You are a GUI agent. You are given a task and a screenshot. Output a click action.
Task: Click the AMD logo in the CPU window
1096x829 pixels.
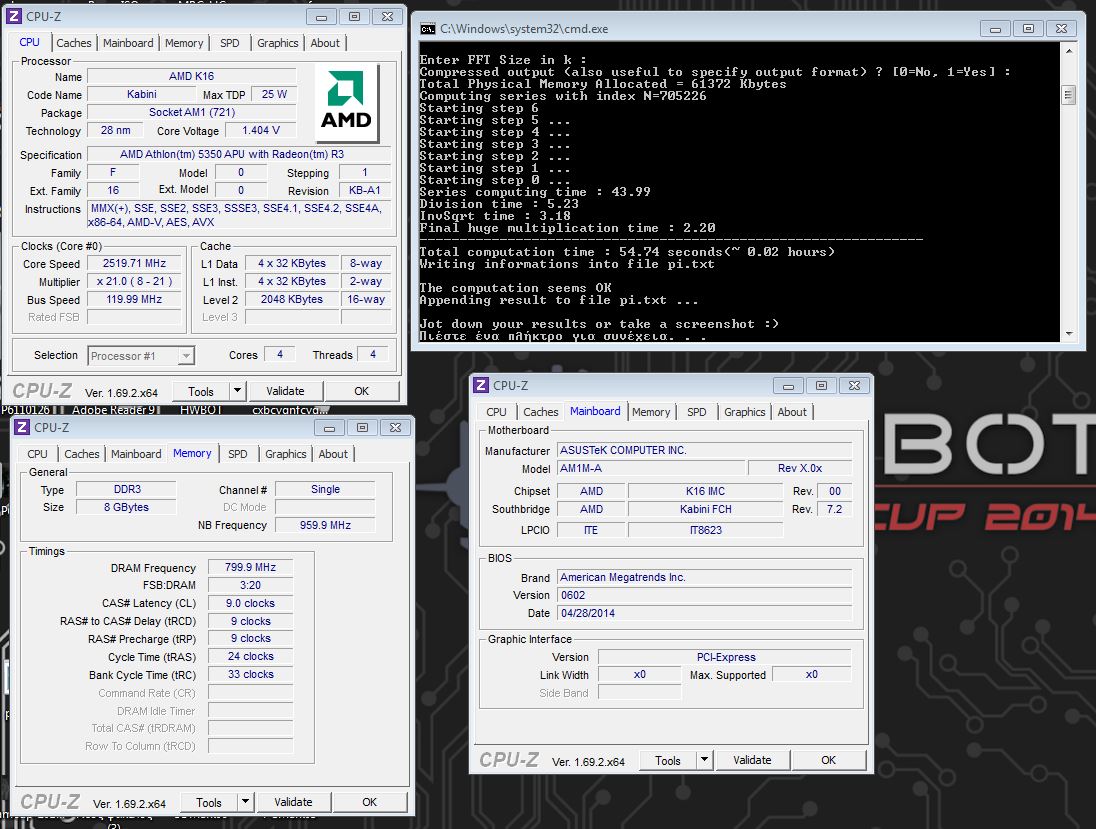point(347,103)
